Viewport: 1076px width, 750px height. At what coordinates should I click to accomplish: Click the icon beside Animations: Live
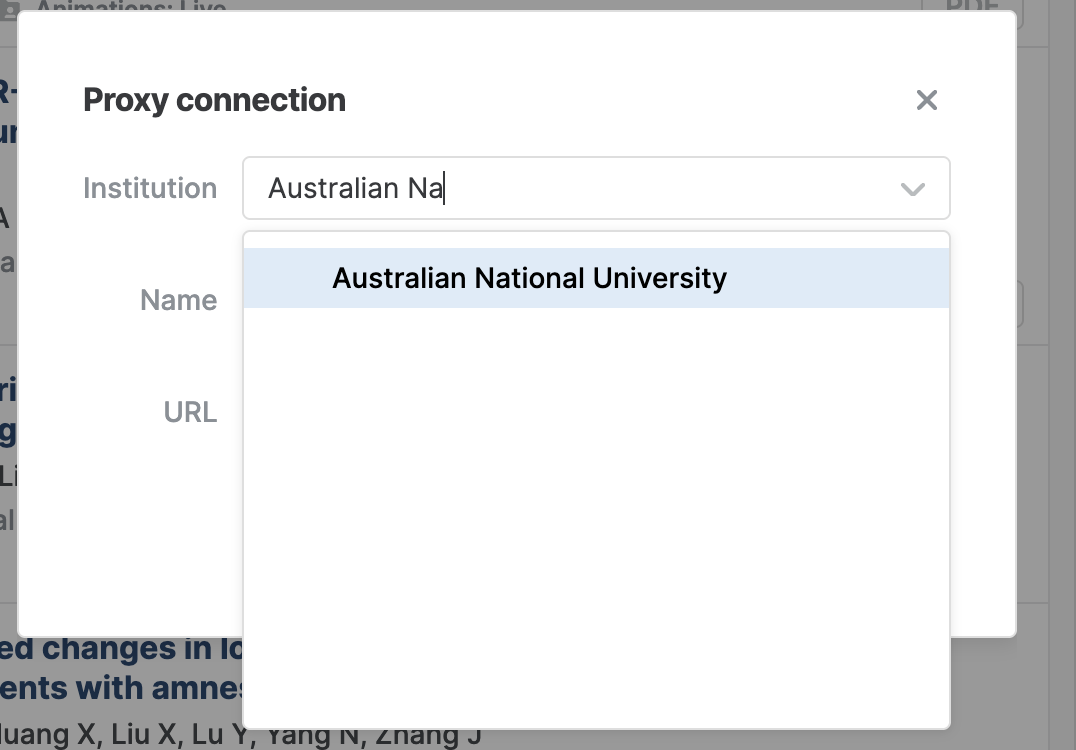pos(10,8)
